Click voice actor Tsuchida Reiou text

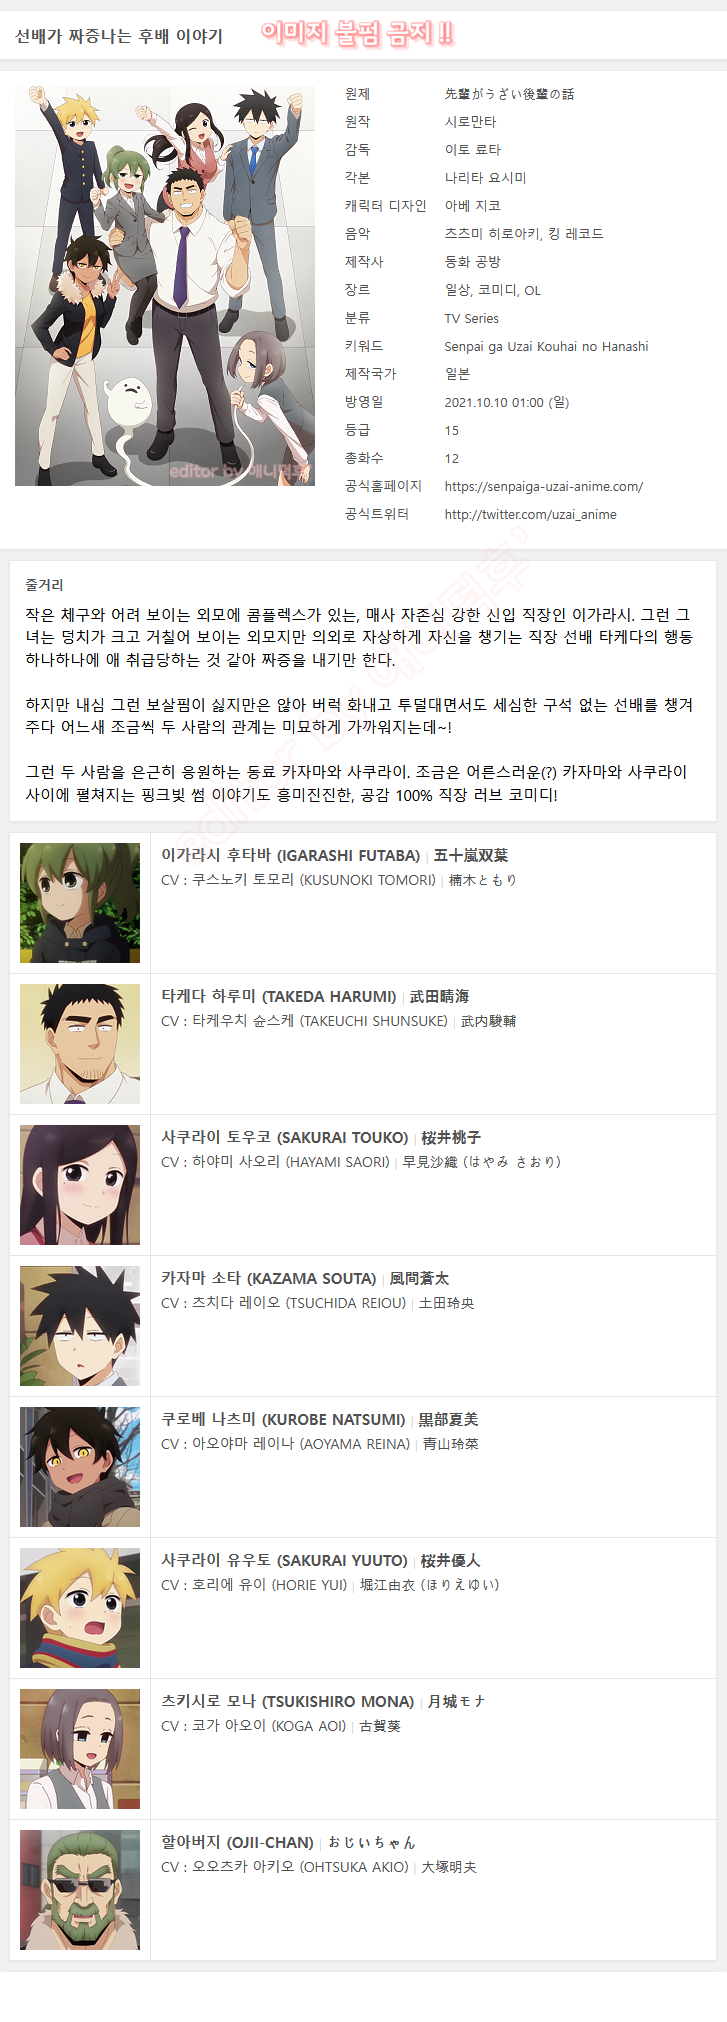click(x=299, y=1303)
